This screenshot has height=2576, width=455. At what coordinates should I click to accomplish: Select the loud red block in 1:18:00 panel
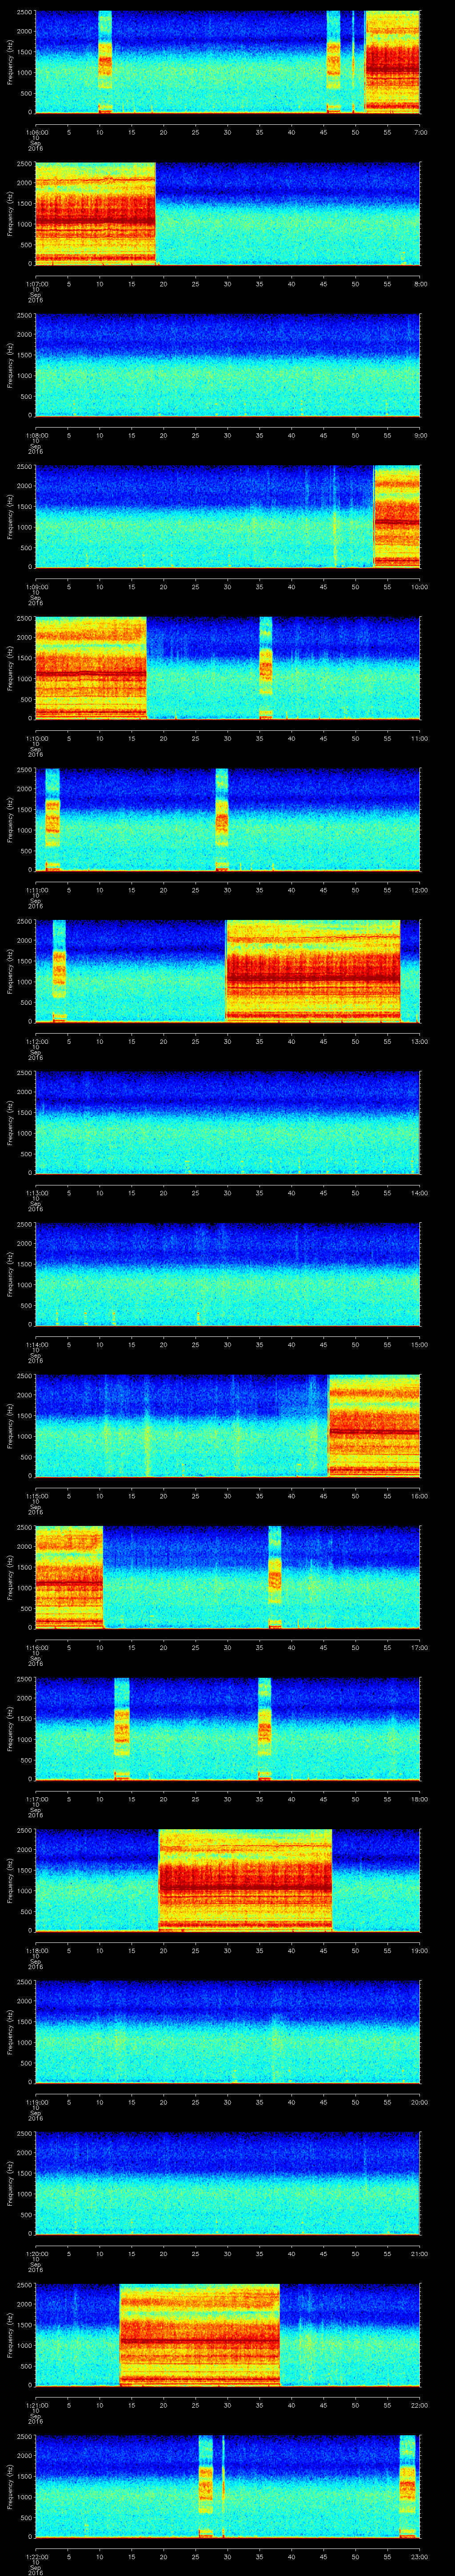(245, 1880)
